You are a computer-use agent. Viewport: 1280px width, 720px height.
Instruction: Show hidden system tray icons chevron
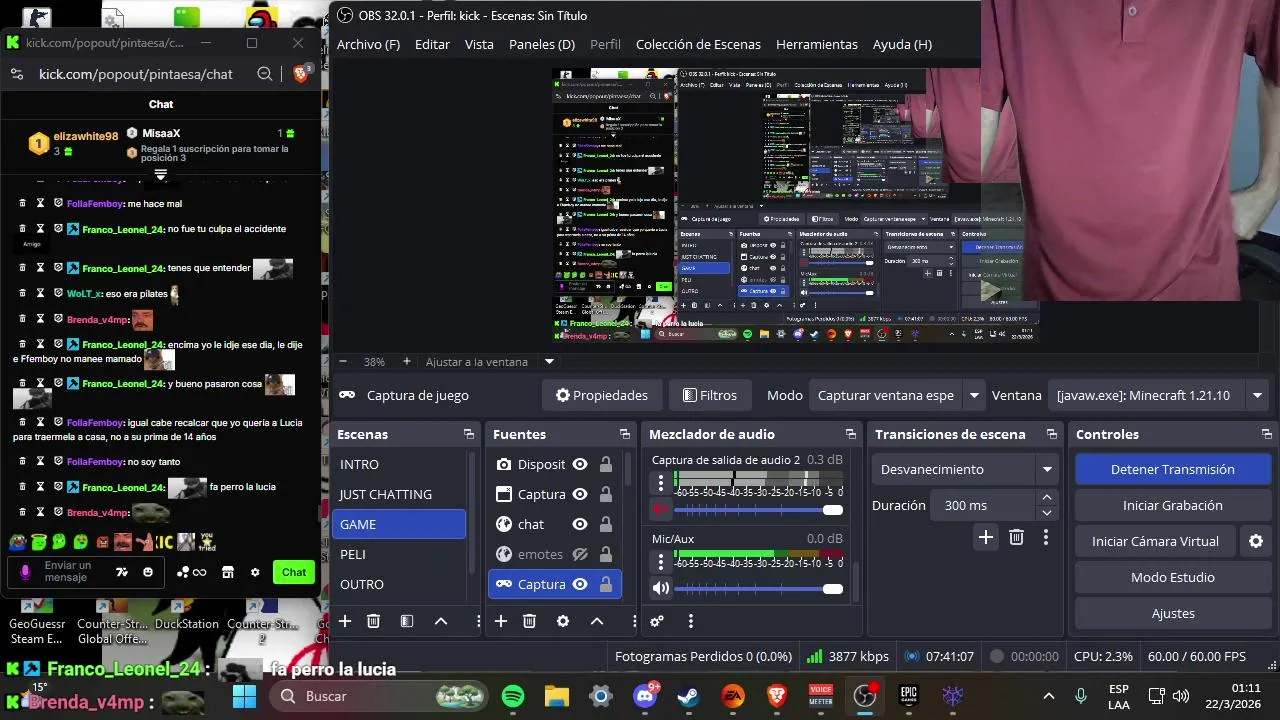pyautogui.click(x=1048, y=696)
